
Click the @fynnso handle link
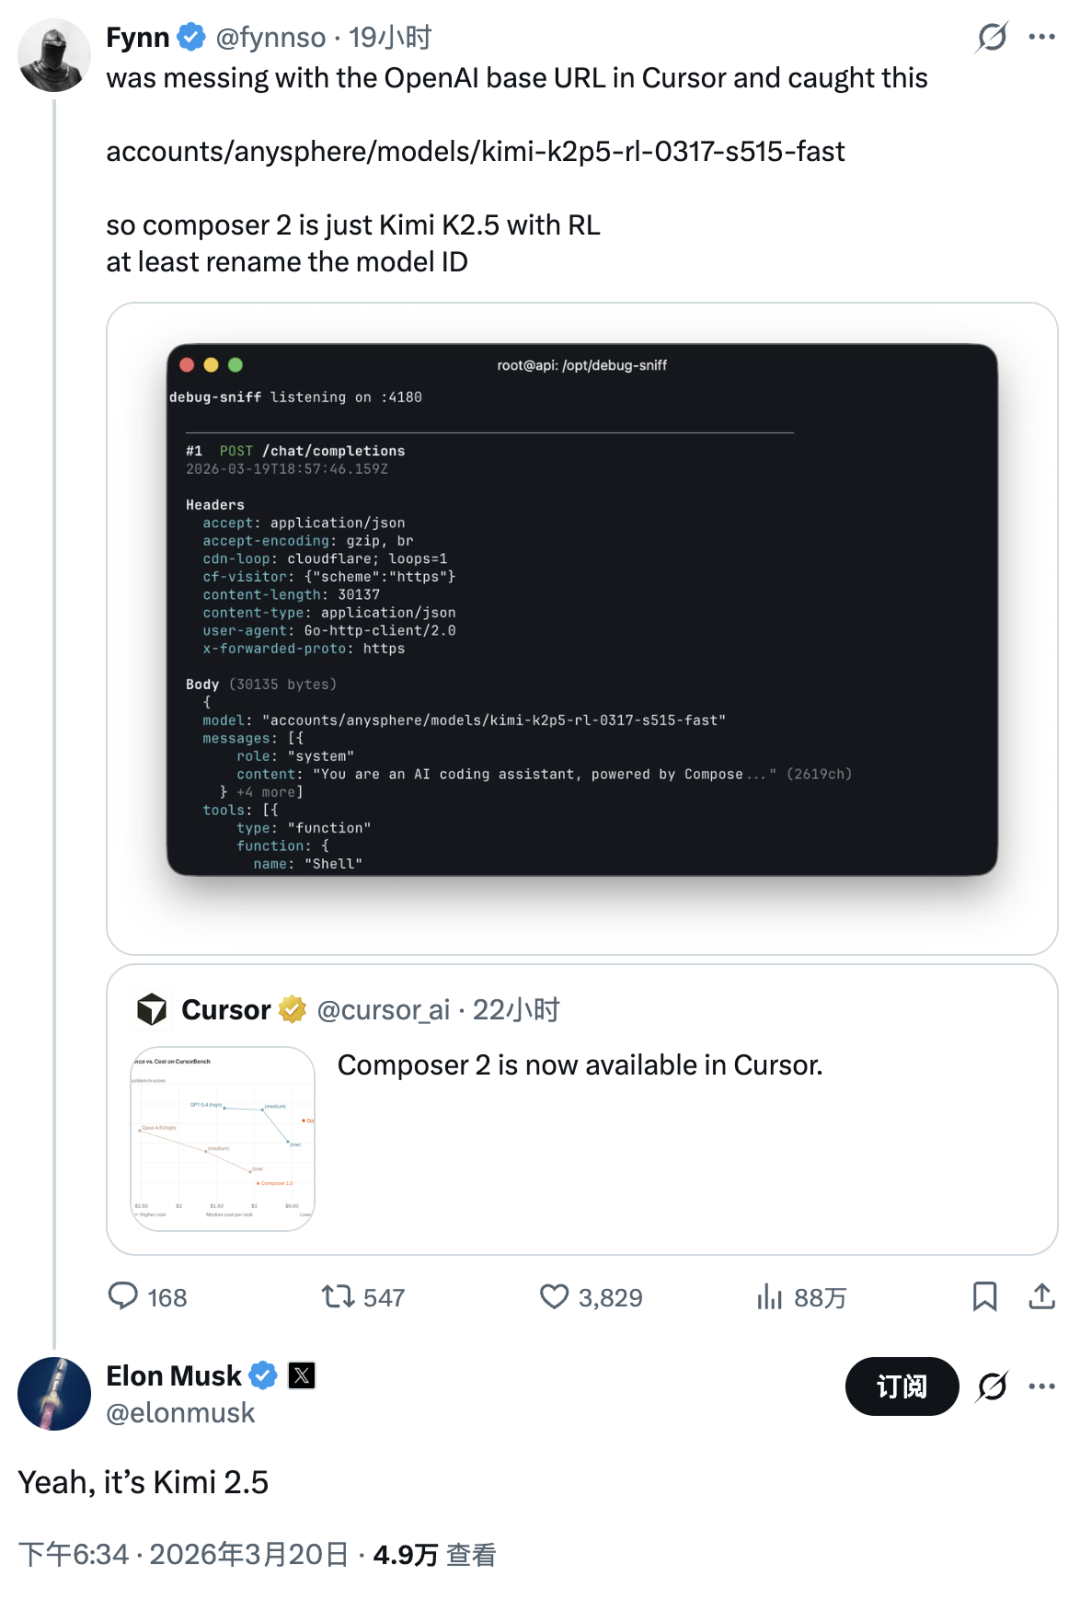[270, 38]
